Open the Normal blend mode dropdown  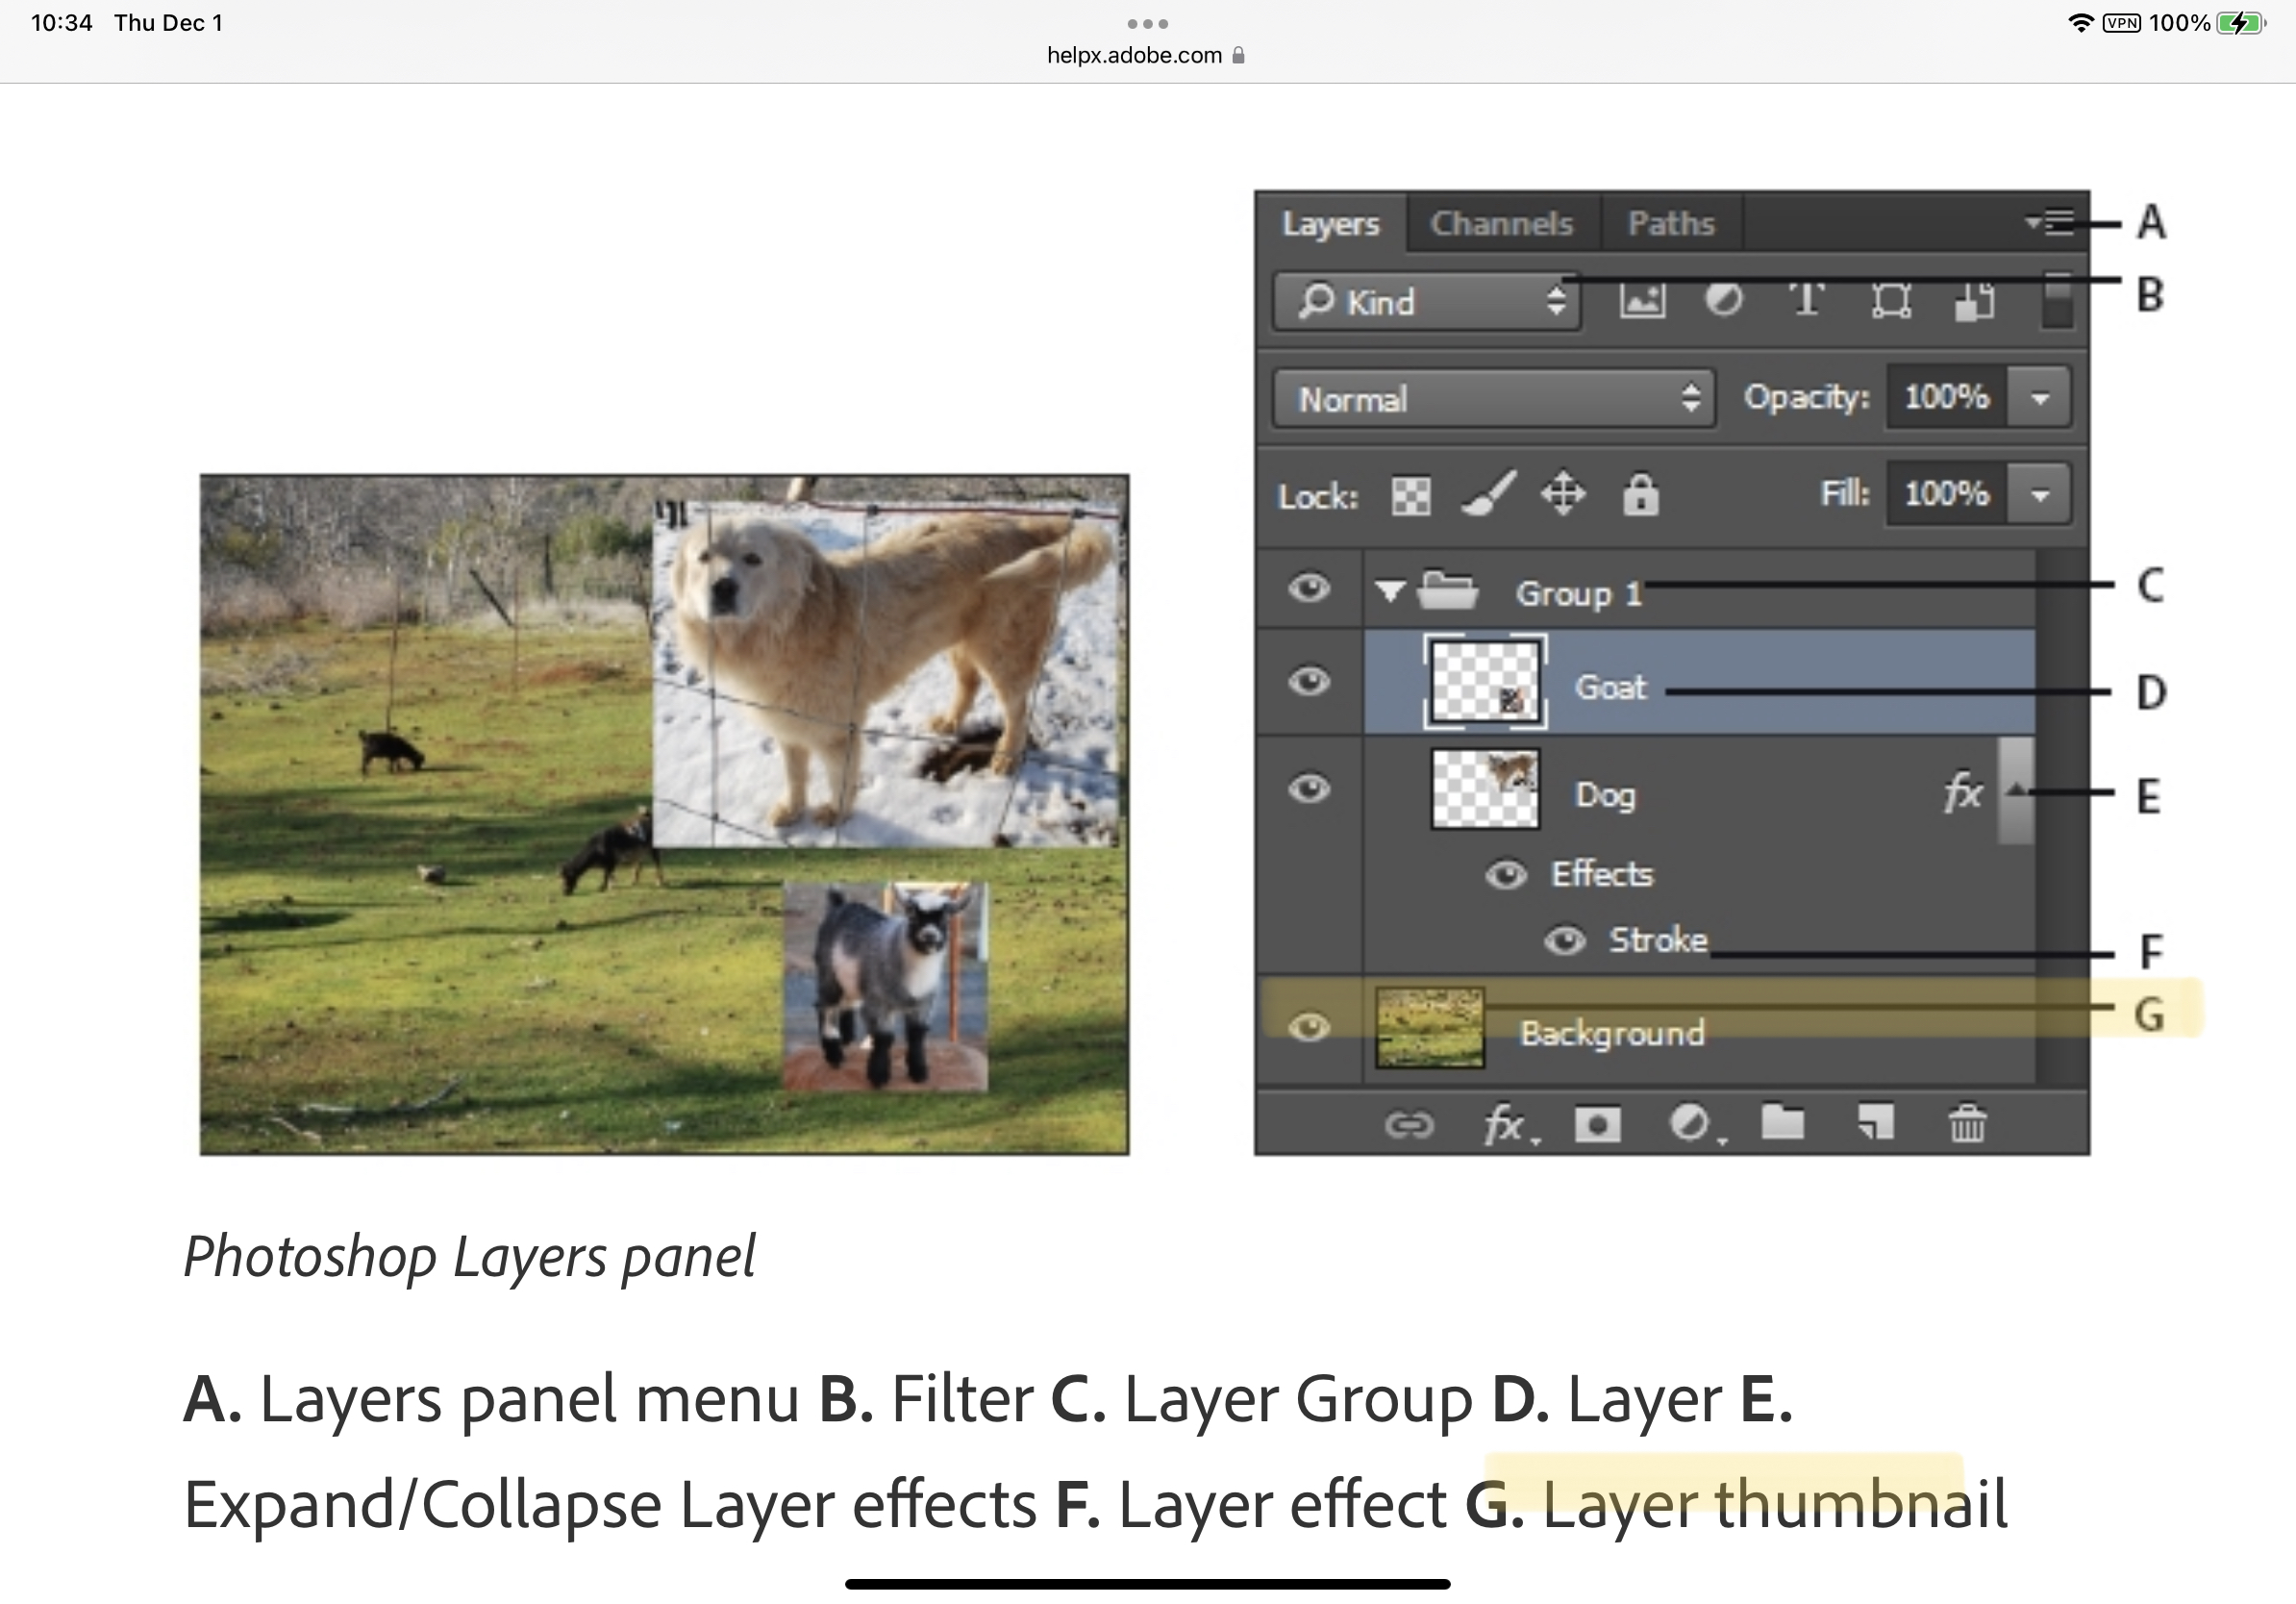tap(1494, 399)
